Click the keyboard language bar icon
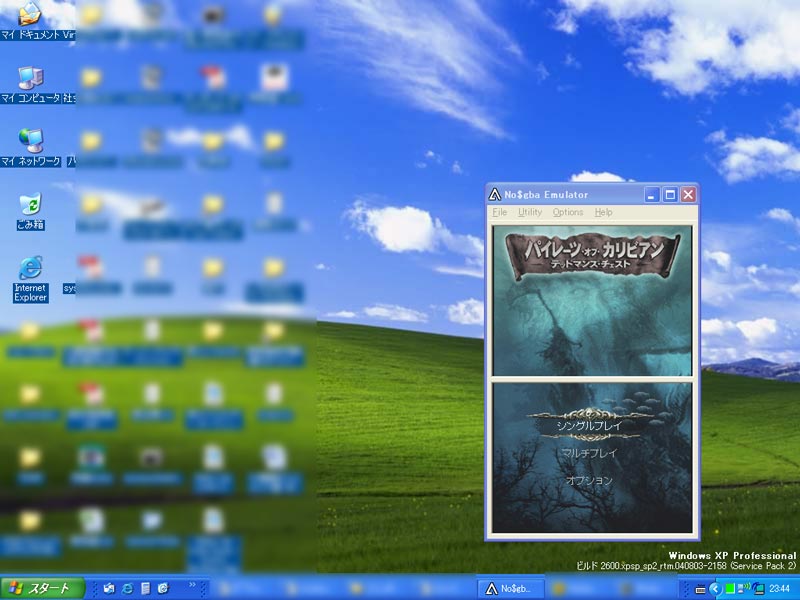The width and height of the screenshot is (800, 600). coord(701,589)
